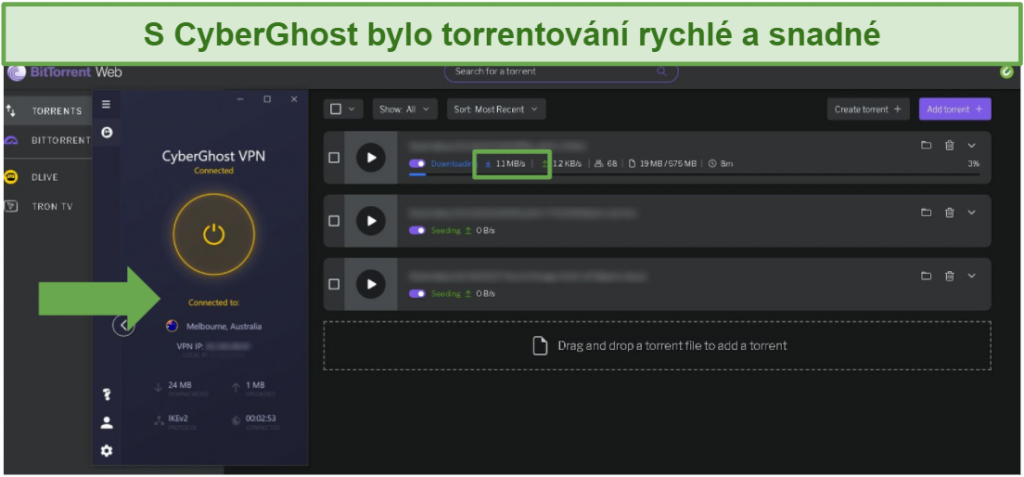Delete the downloading torrent with trash icon

click(950, 146)
